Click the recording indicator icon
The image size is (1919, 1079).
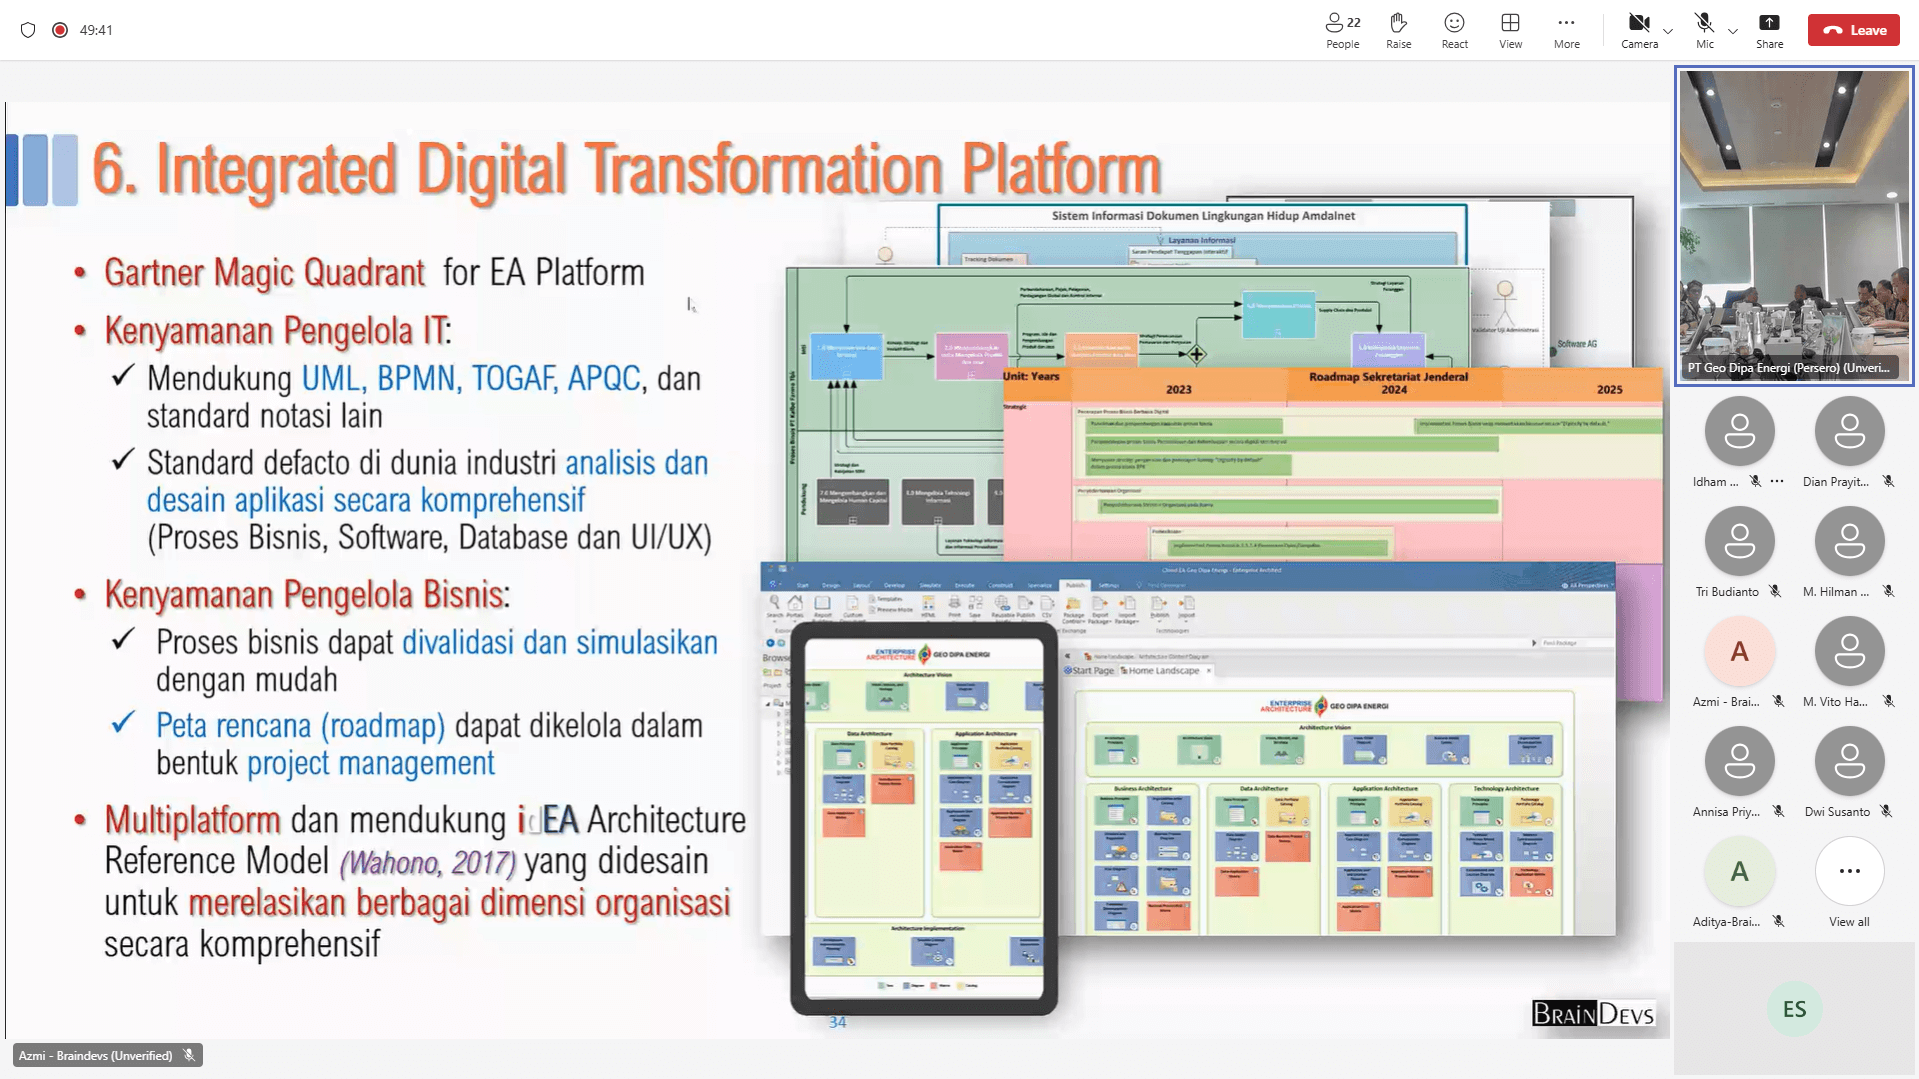tap(60, 30)
